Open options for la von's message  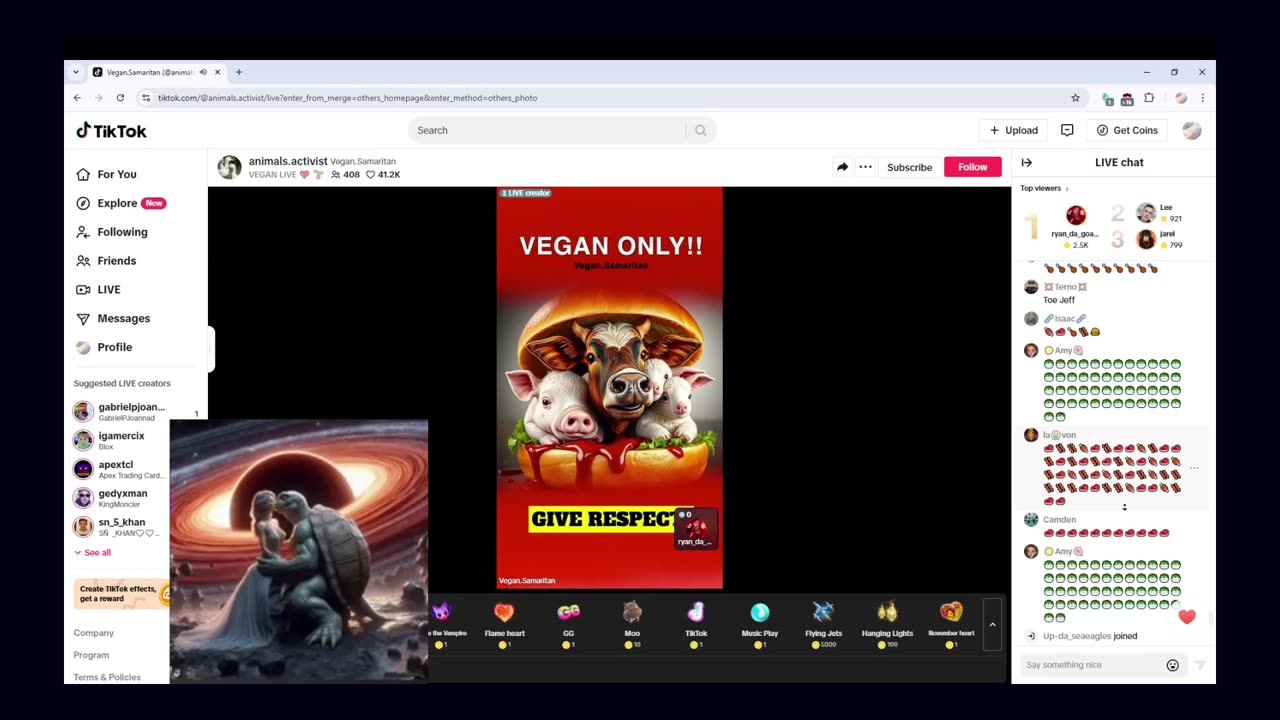[x=1194, y=468]
